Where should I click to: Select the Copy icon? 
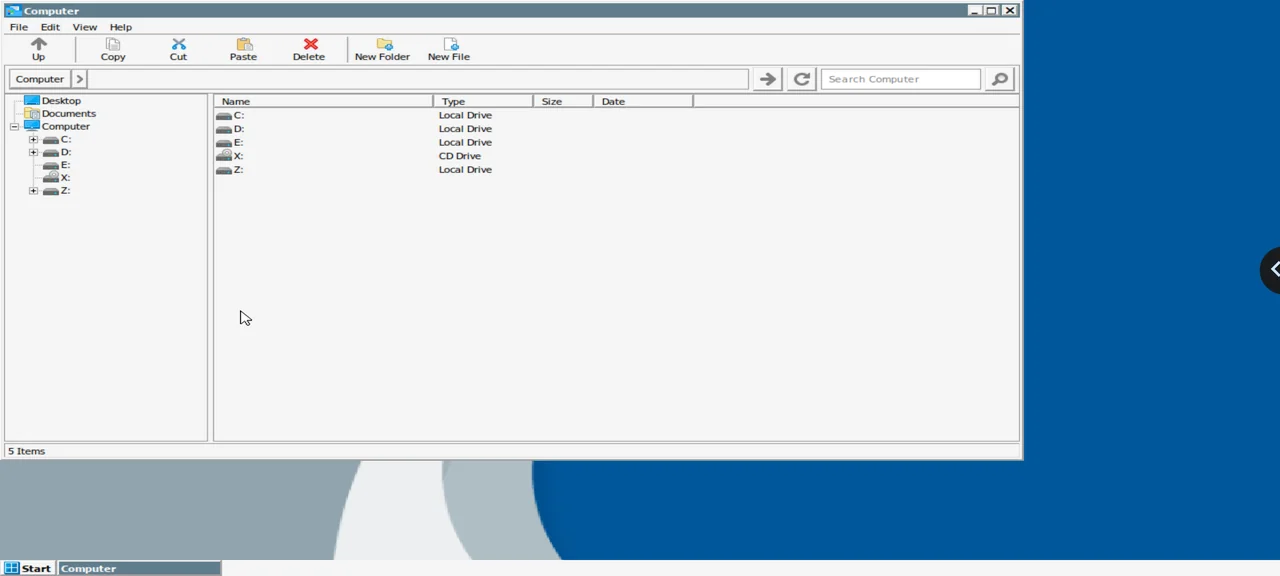point(112,45)
